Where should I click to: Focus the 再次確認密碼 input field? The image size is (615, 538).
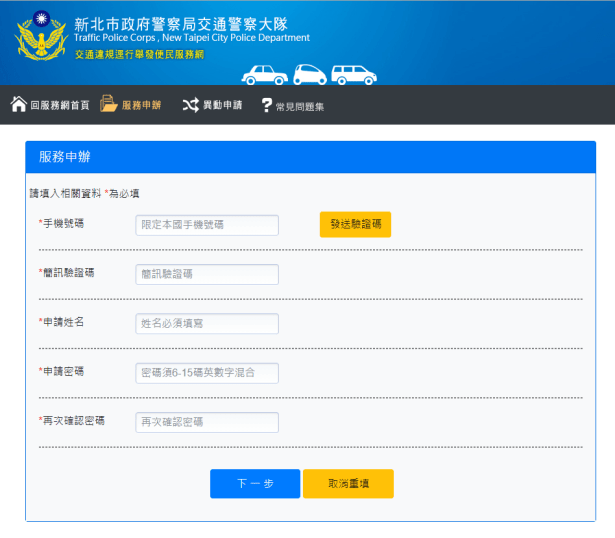(x=207, y=422)
